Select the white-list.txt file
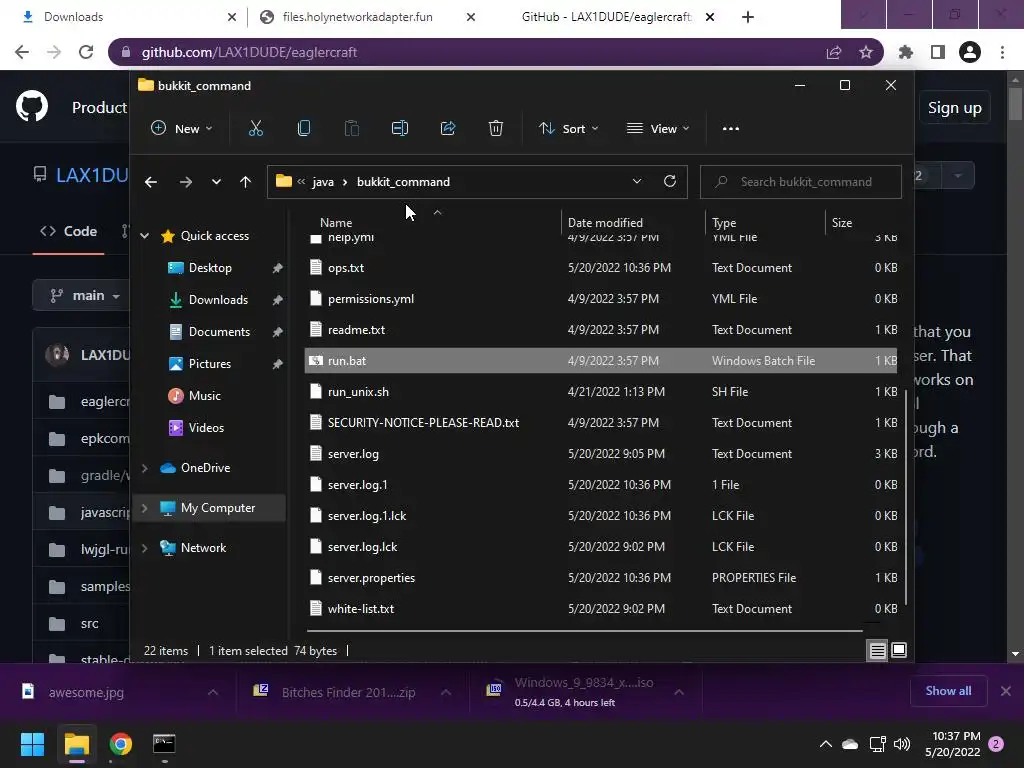 click(x=600, y=609)
